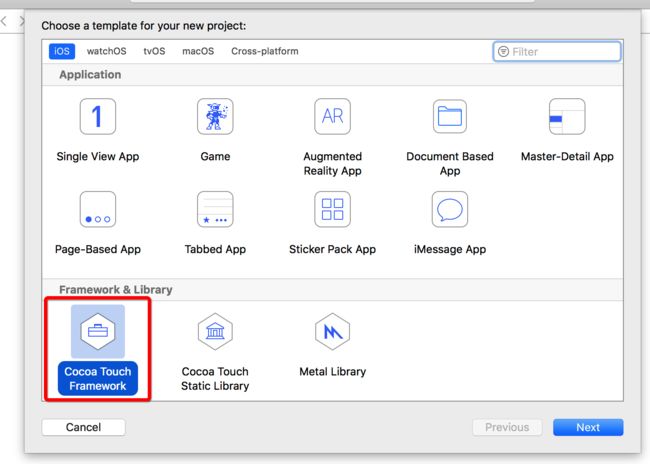Click the Page-Based App label
Image resolution: width=650 pixels, height=464 pixels.
coord(98,249)
